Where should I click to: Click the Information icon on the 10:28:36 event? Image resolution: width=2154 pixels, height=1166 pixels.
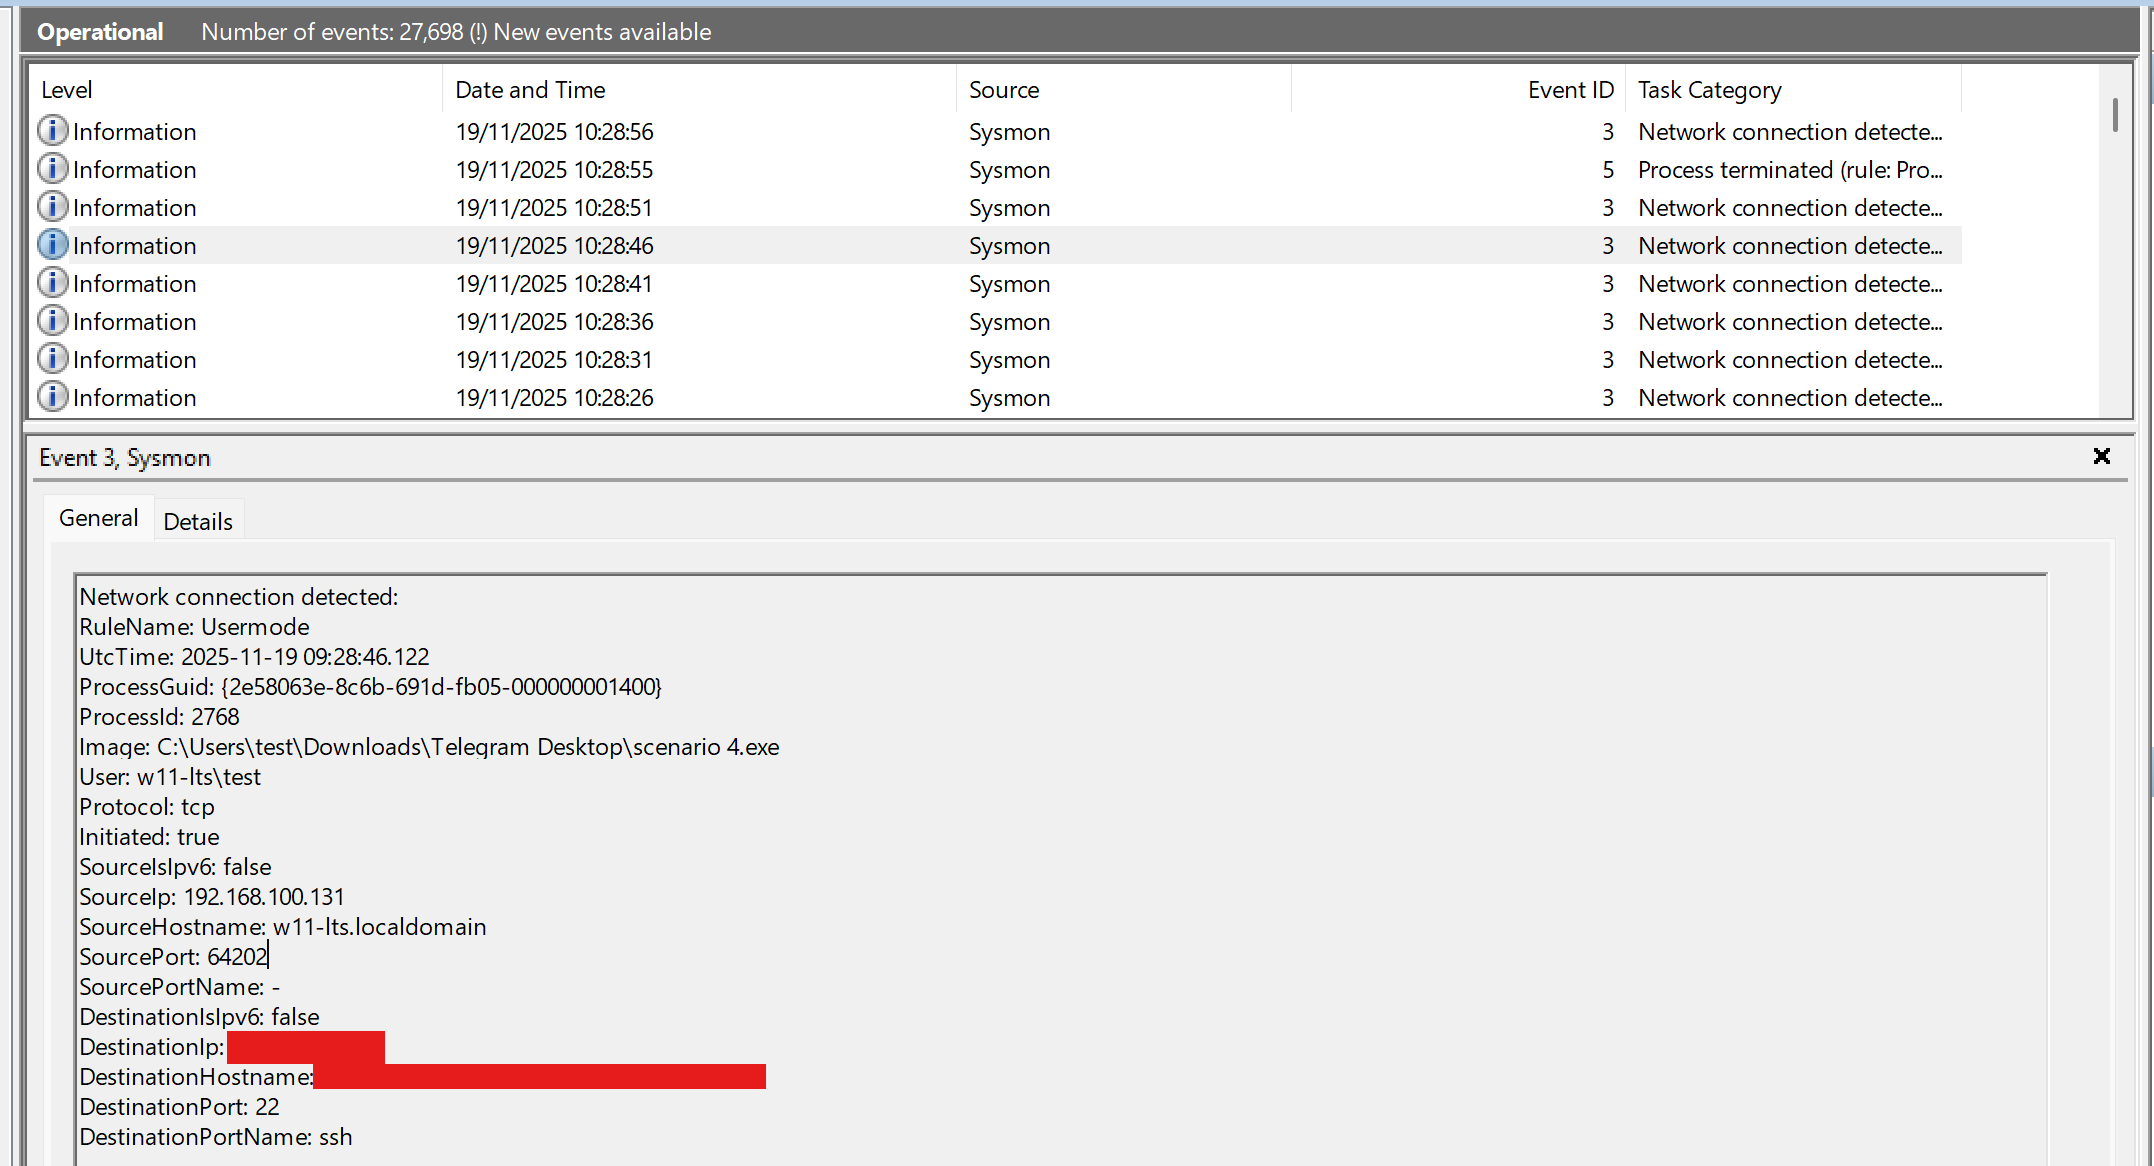(52, 320)
